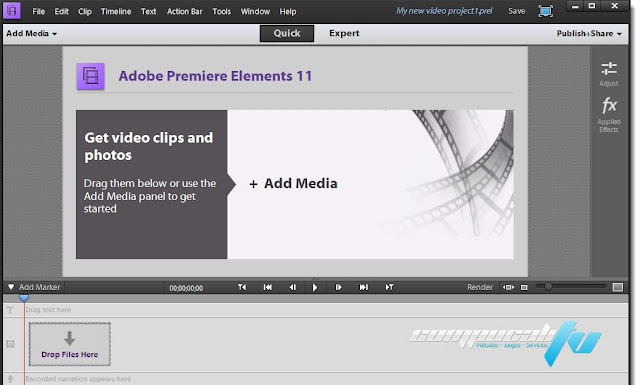Expand the Add Media dropdown
The image size is (640, 385).
pyautogui.click(x=31, y=33)
